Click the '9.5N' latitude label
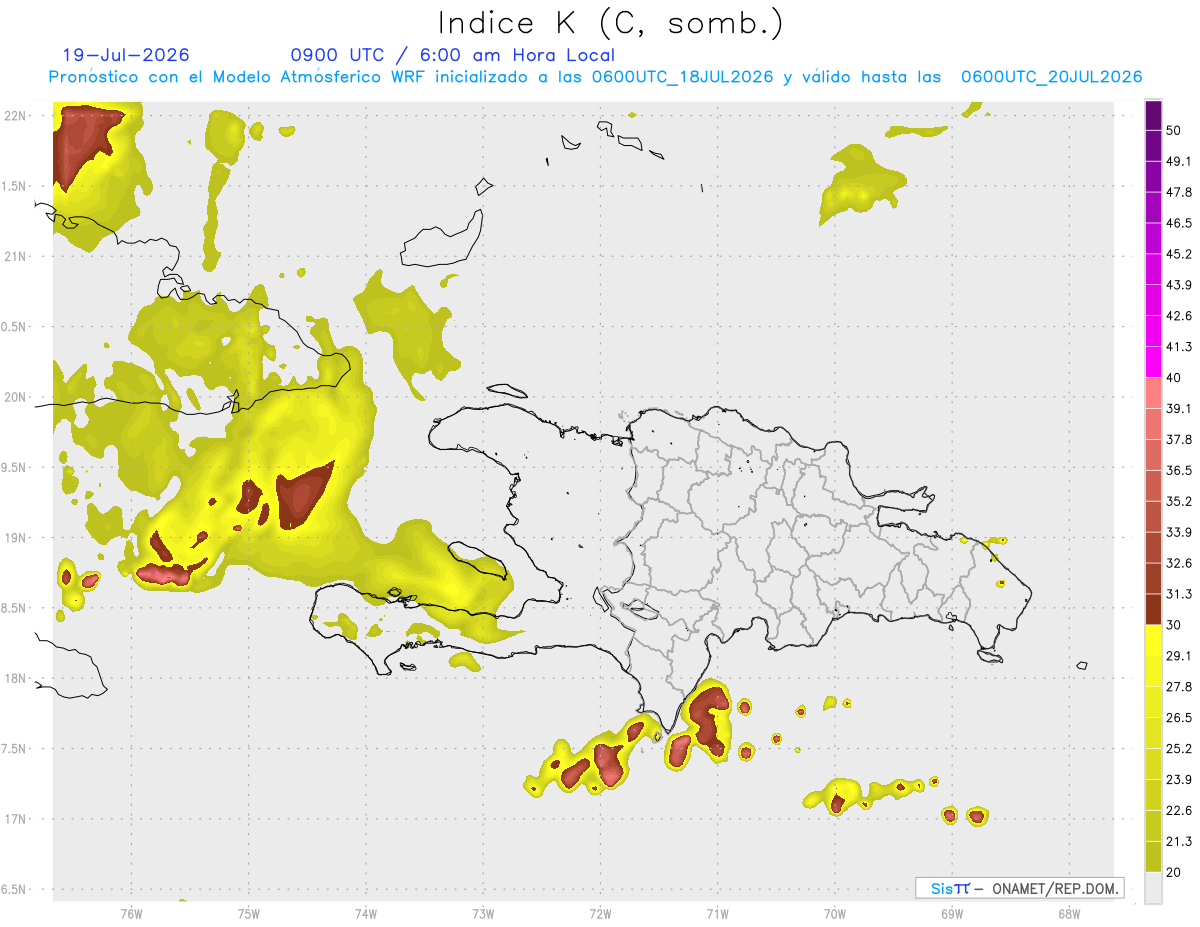The height and width of the screenshot is (927, 1200). point(15,467)
